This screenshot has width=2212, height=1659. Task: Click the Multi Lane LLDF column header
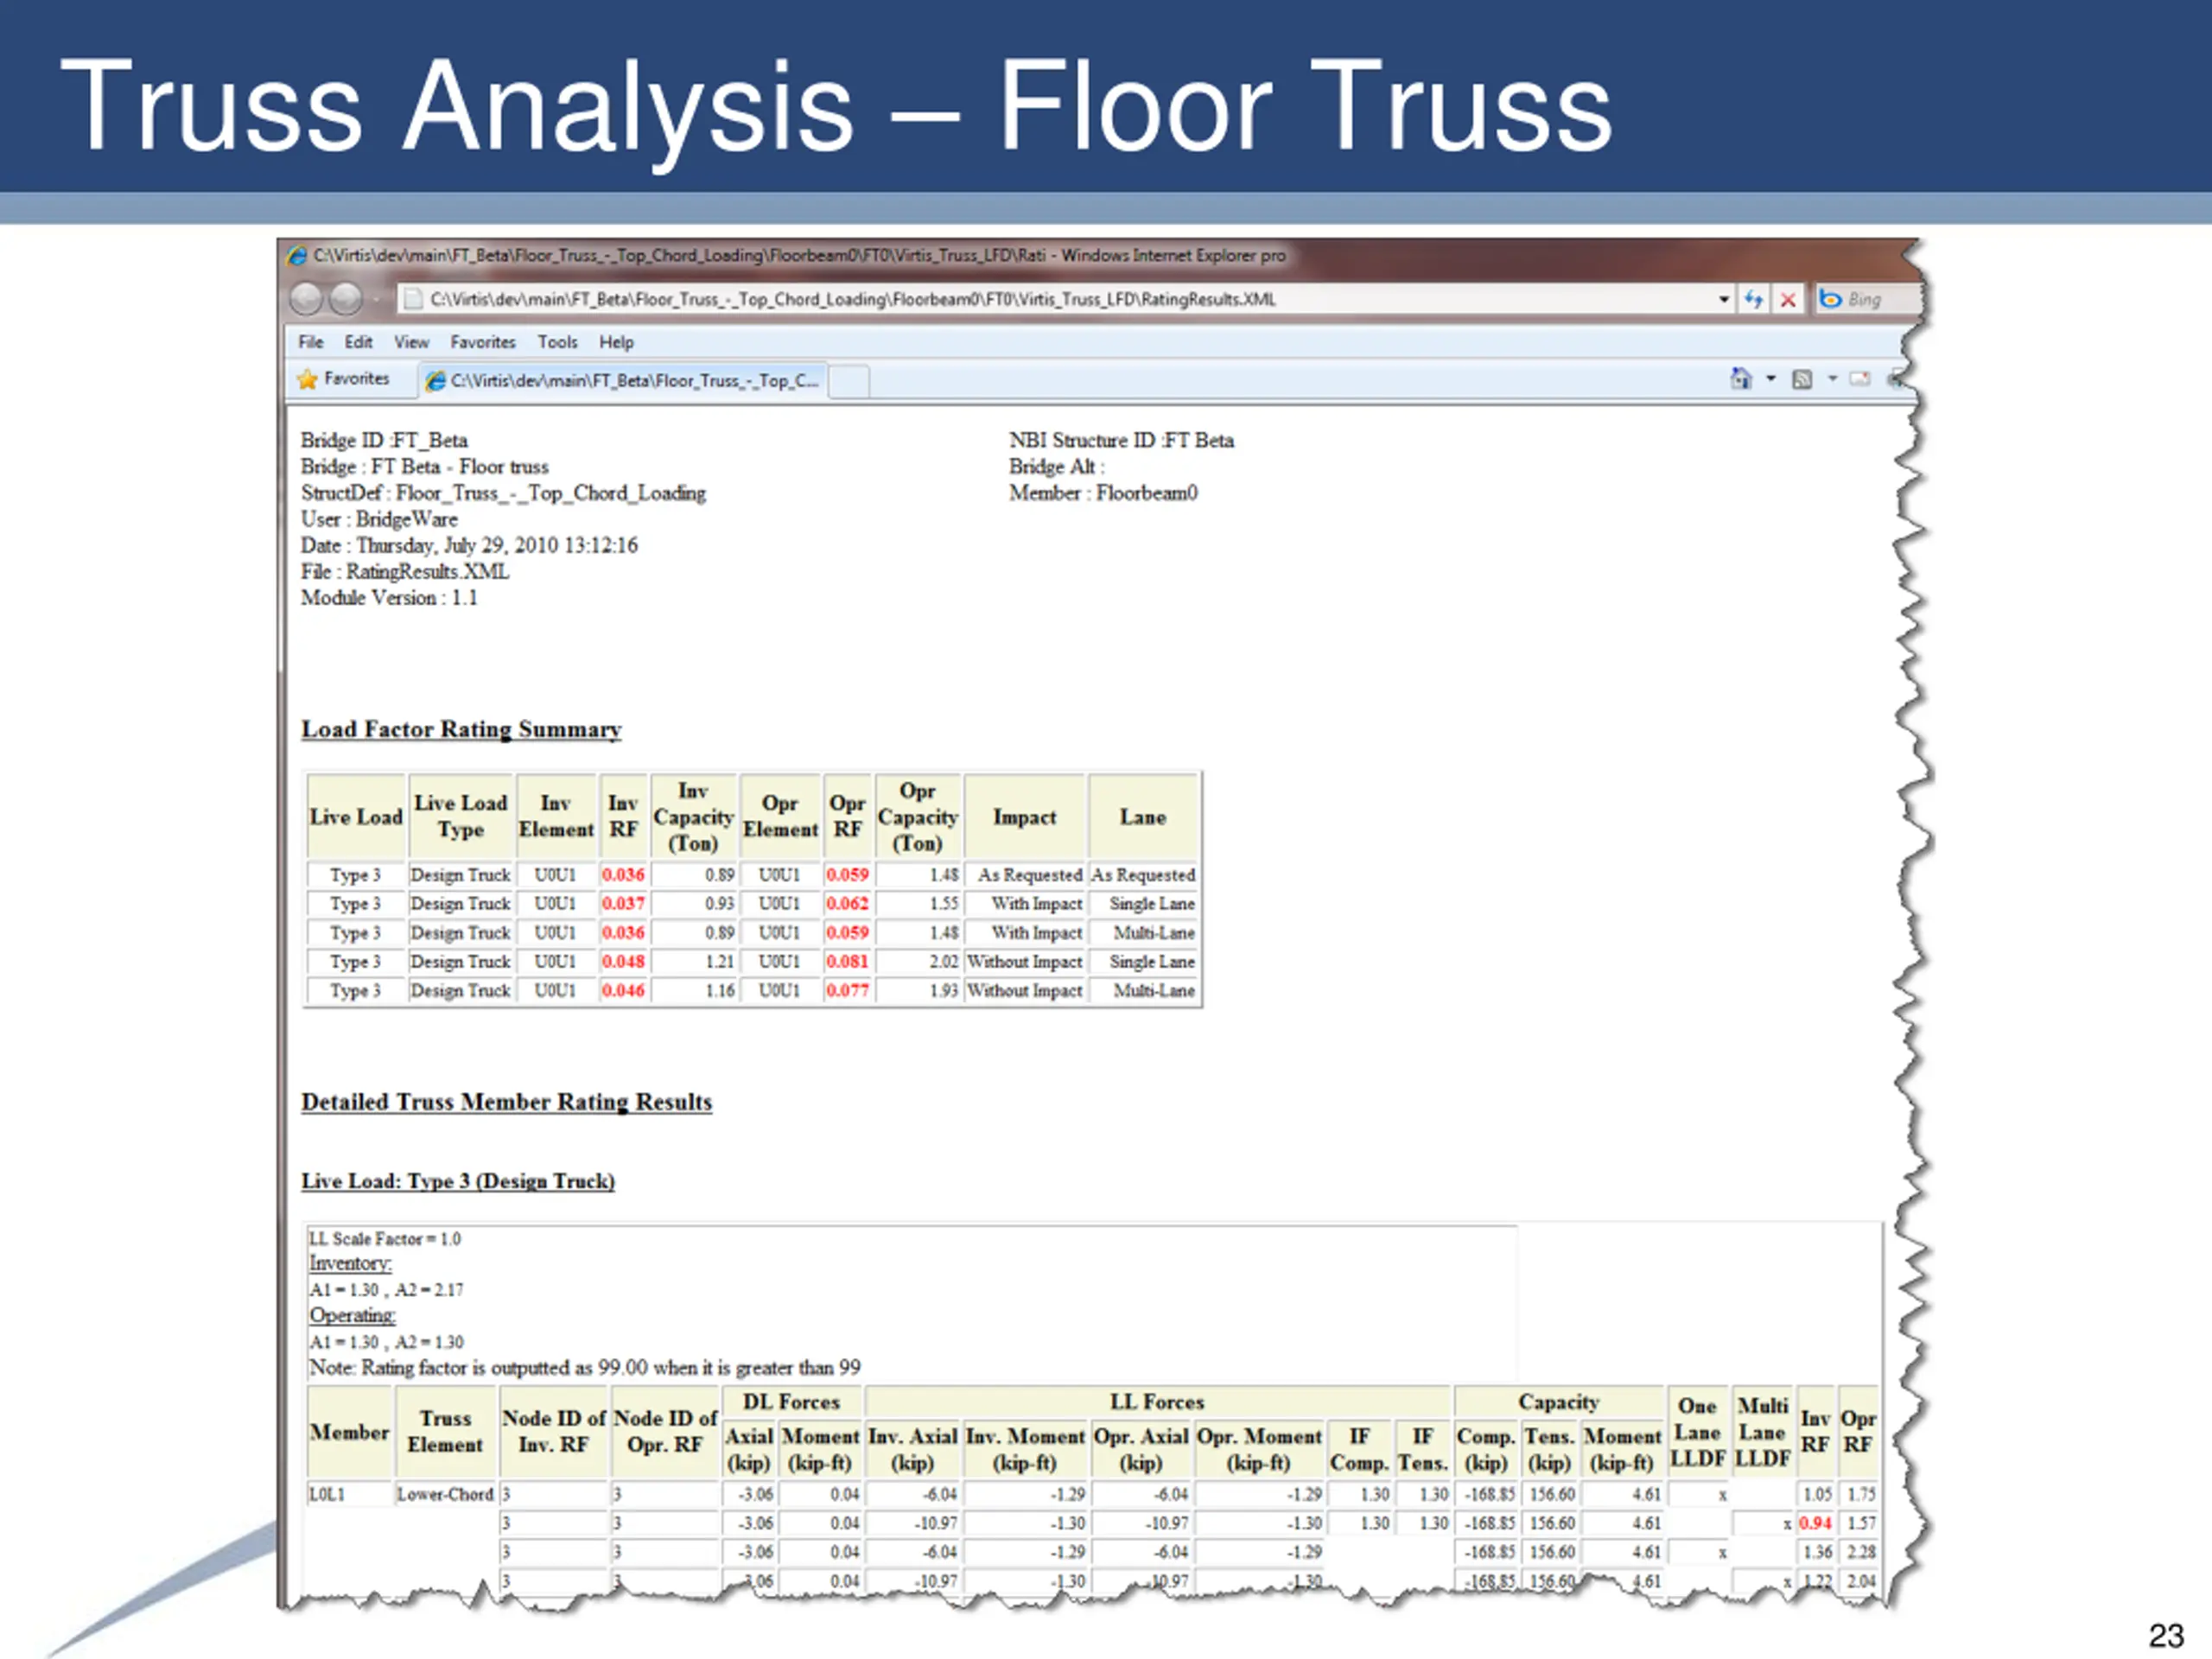[x=1763, y=1433]
